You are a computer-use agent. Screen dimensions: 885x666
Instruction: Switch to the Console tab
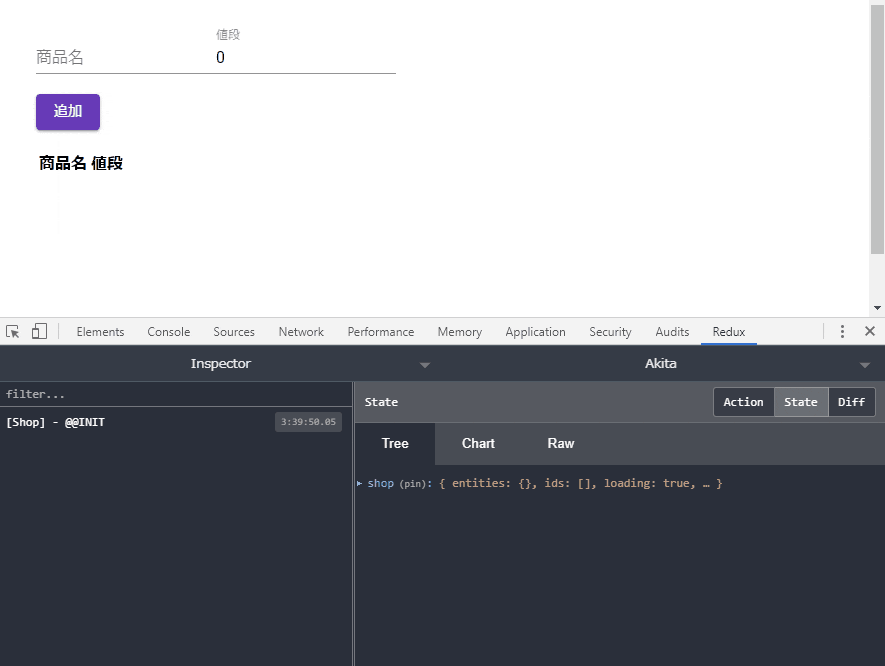pyautogui.click(x=168, y=332)
